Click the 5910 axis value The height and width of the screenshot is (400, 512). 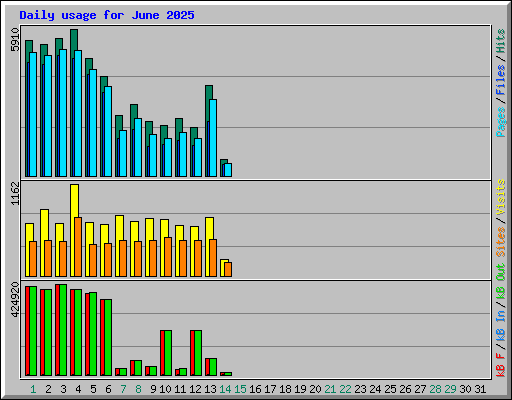(x=15, y=40)
